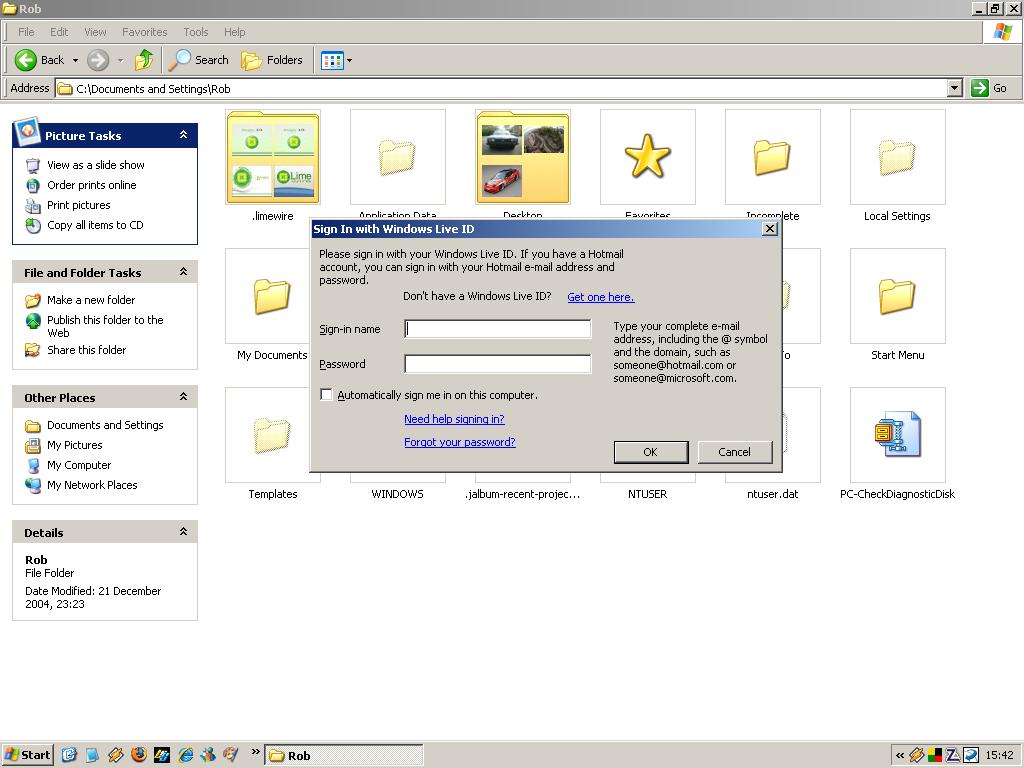Open the Help menu
Image resolution: width=1024 pixels, height=768 pixels.
(x=234, y=32)
